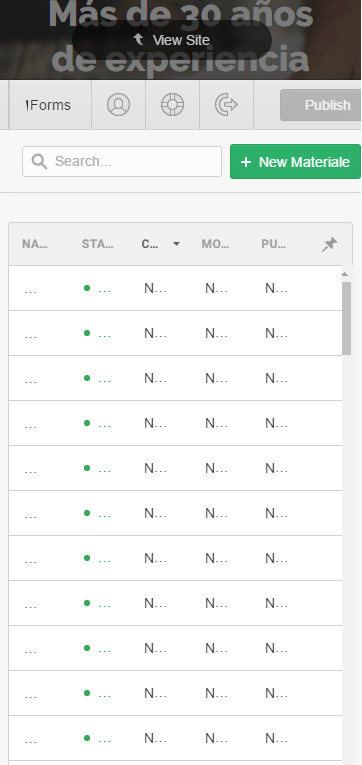
Task: Open the user account profile icon
Action: 119,105
